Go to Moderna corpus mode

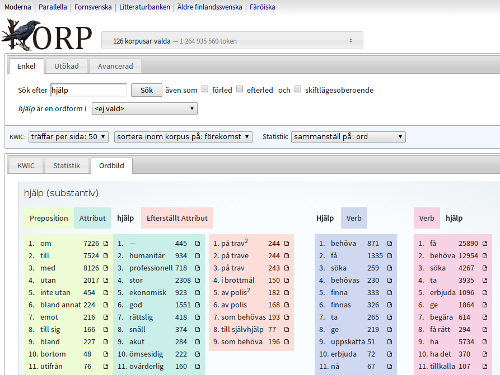pos(18,7)
